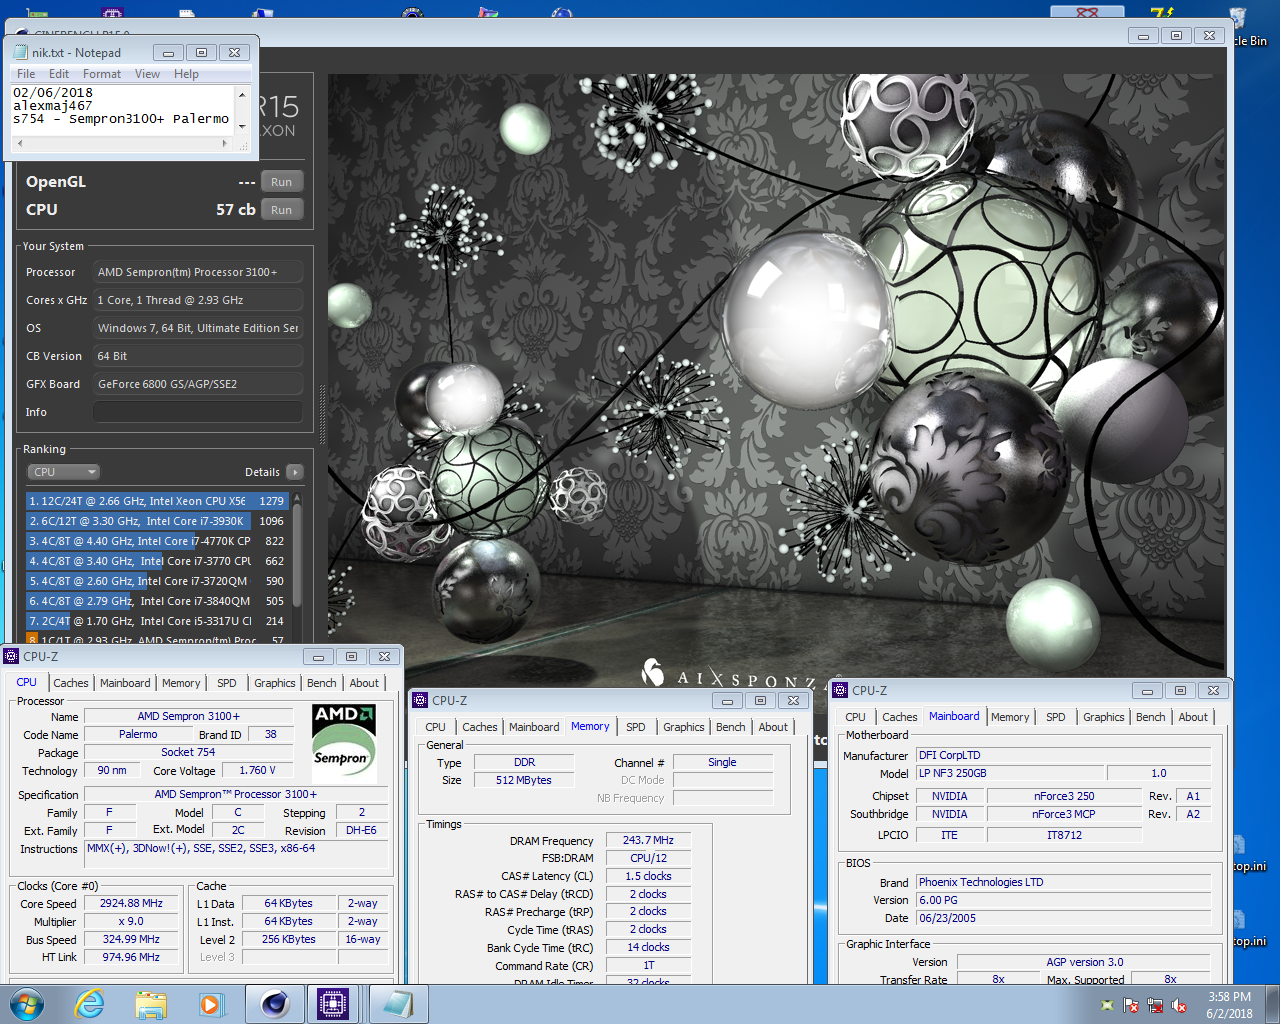This screenshot has width=1280, height=1024.
Task: Open the Memory tab in the left CPU-Z window
Action: 181,683
